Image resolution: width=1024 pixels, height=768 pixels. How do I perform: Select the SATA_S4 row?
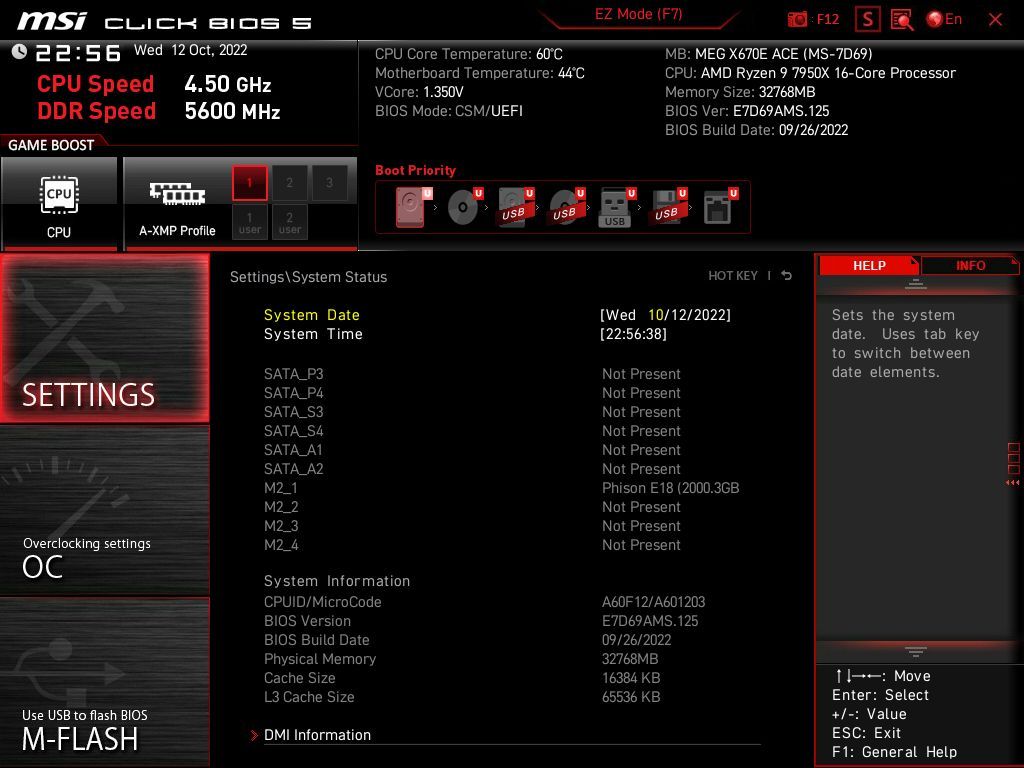pyautogui.click(x=472, y=431)
